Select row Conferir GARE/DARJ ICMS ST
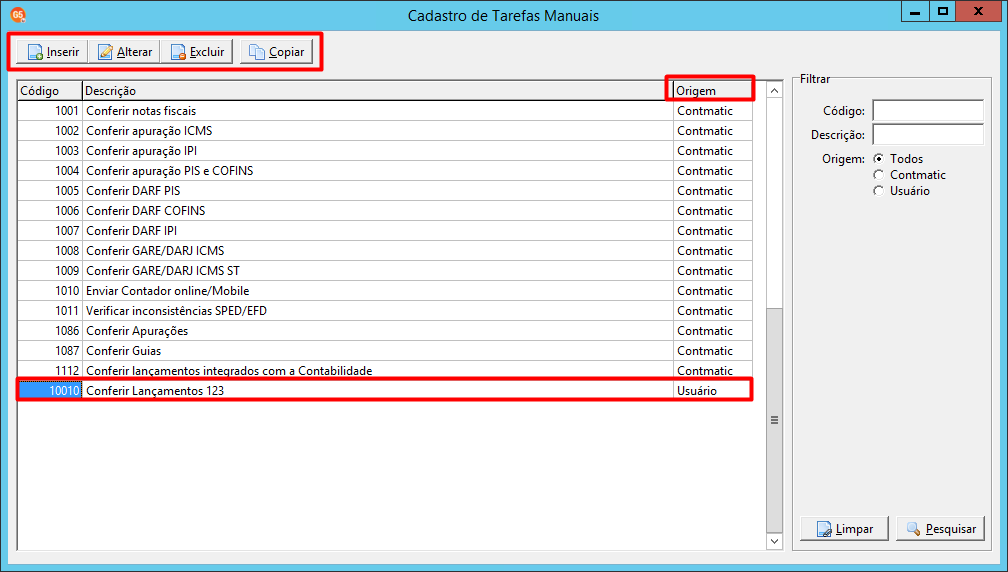 click(385, 271)
